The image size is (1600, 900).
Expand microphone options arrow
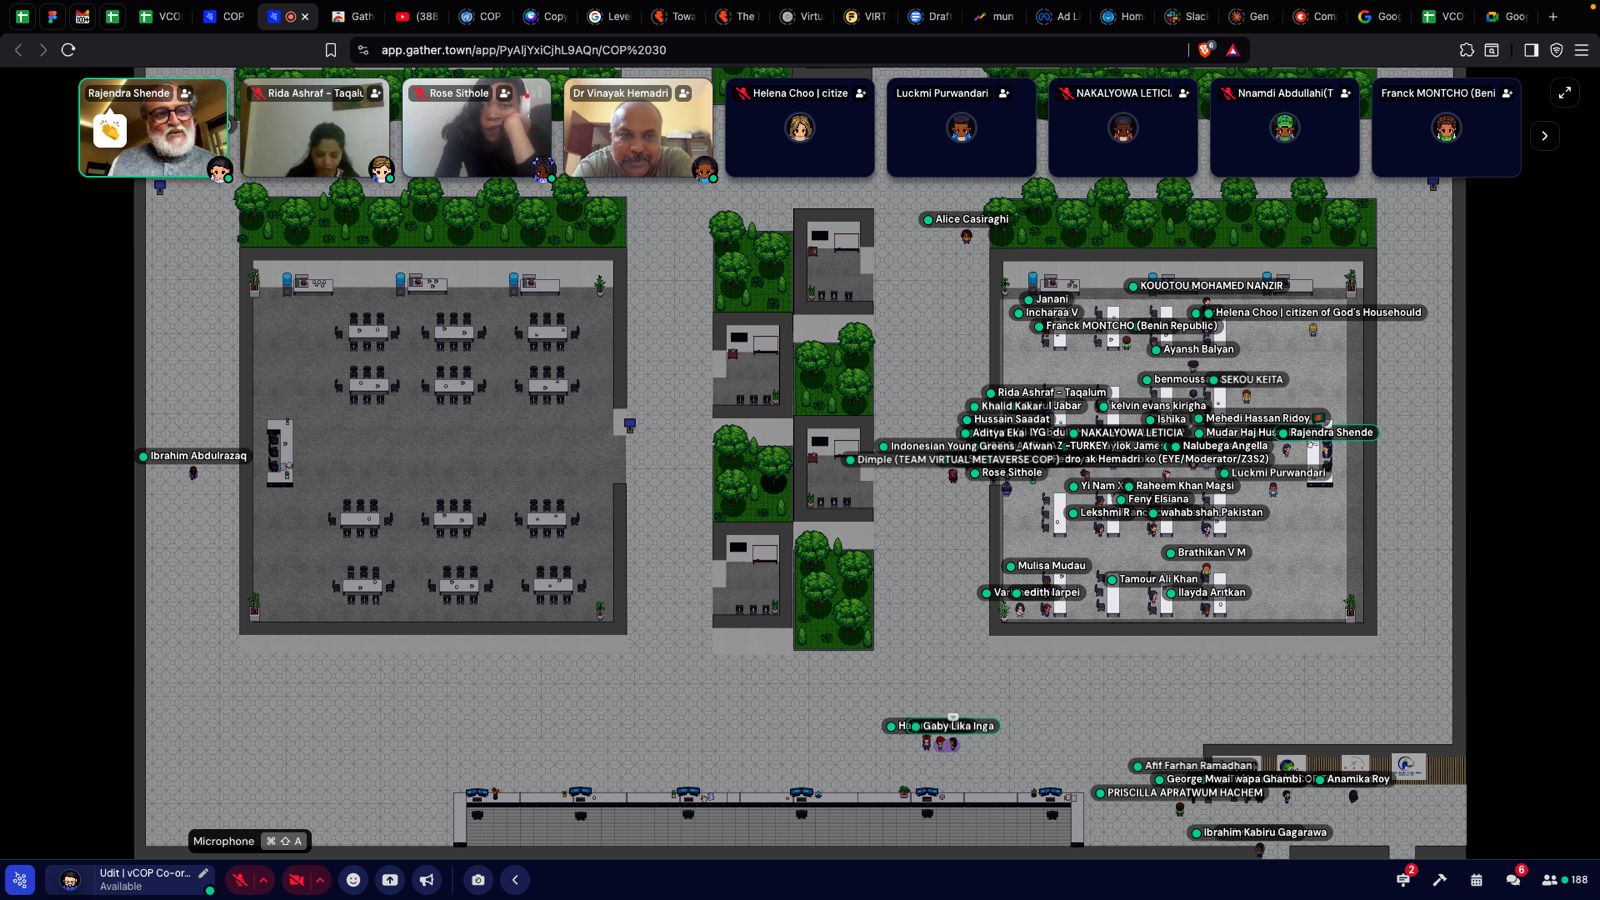click(x=263, y=880)
